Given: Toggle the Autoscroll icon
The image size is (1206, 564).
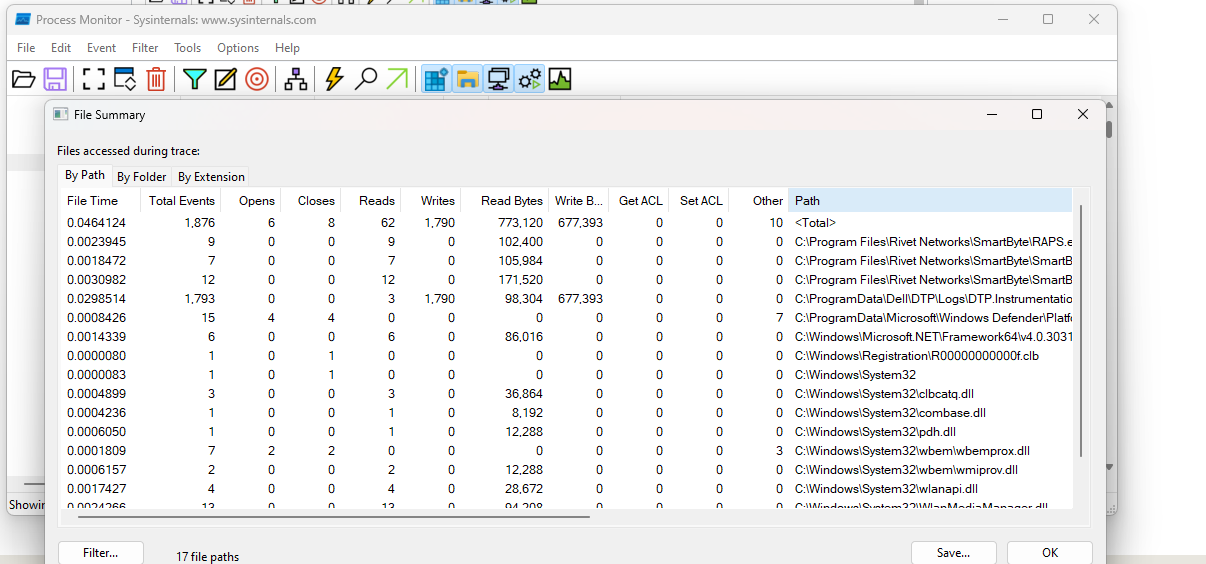Looking at the screenshot, I should tap(125, 79).
